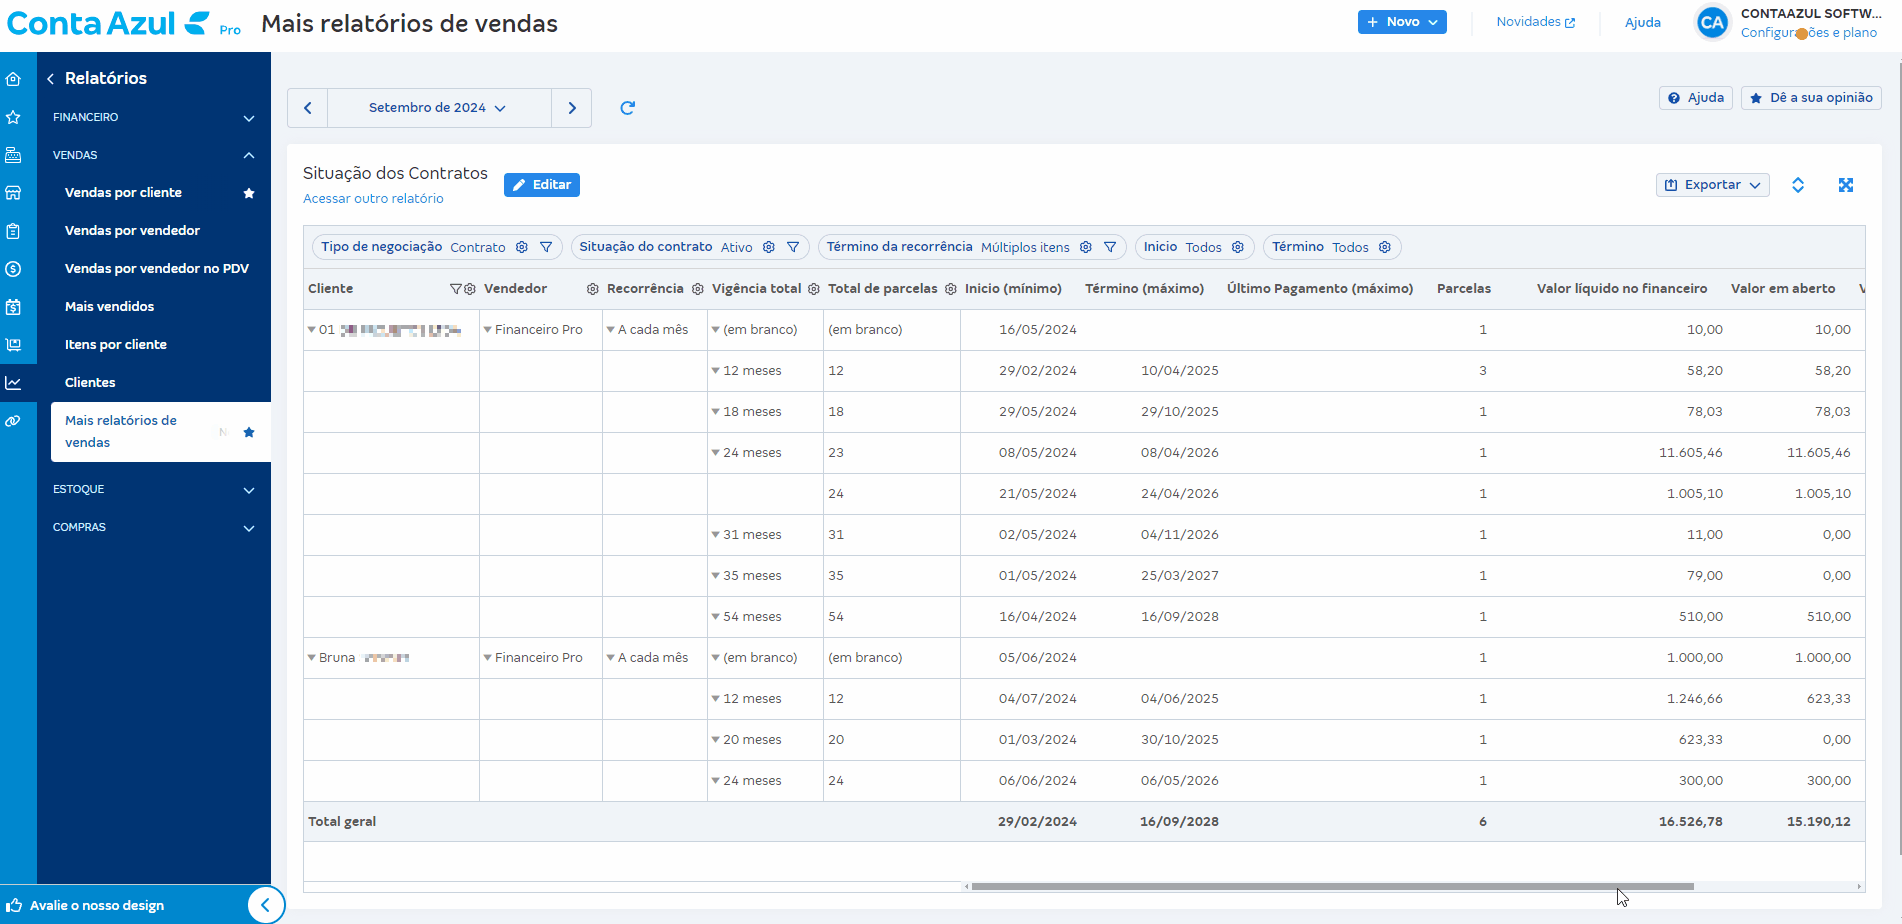Open gear settings for Término filter chip
Viewport: 1902px width, 924px height.
1385,247
